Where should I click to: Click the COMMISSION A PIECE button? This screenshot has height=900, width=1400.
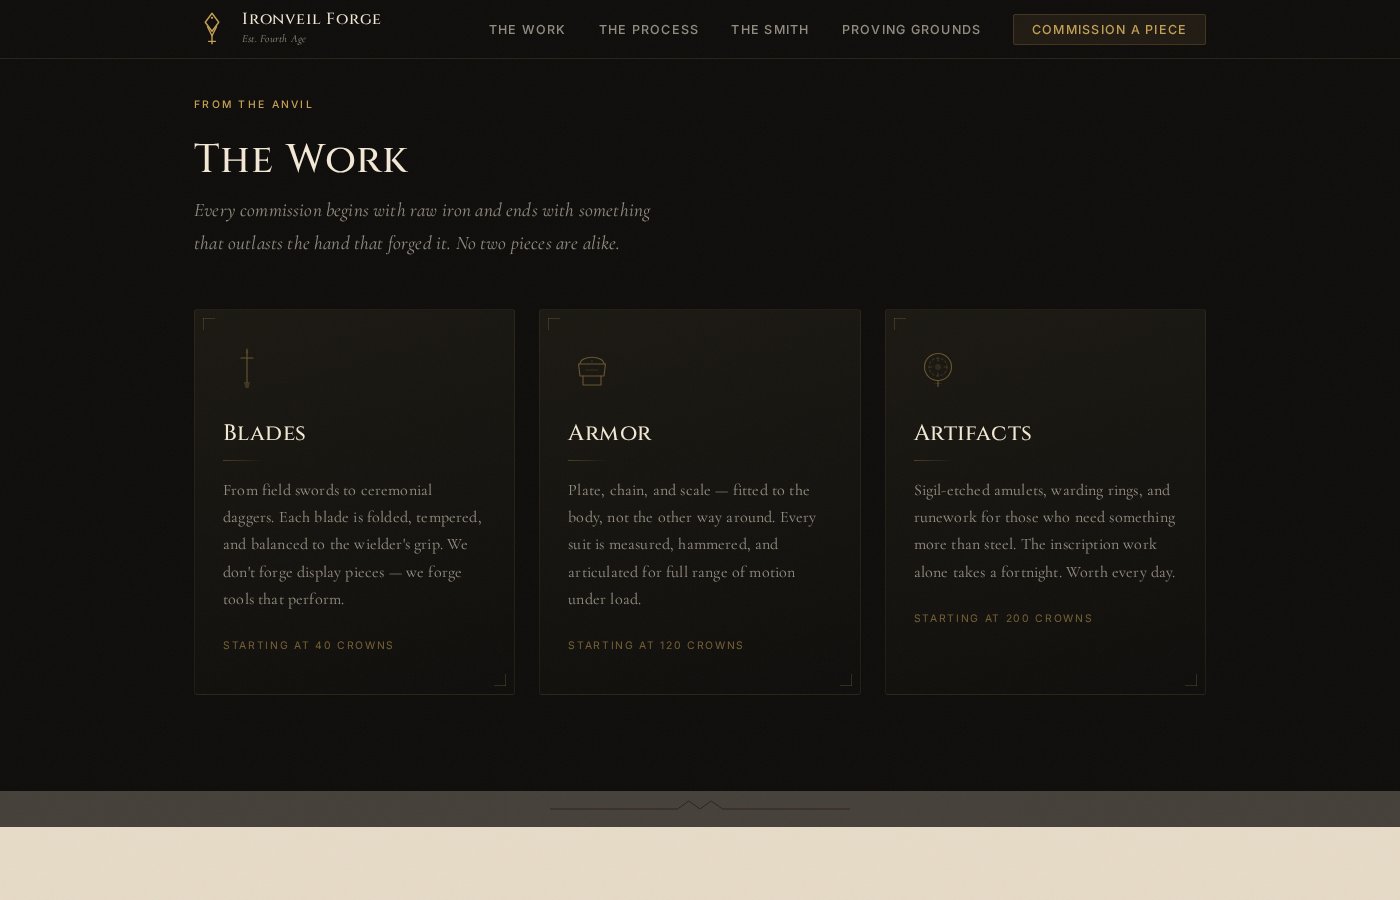coord(1109,29)
